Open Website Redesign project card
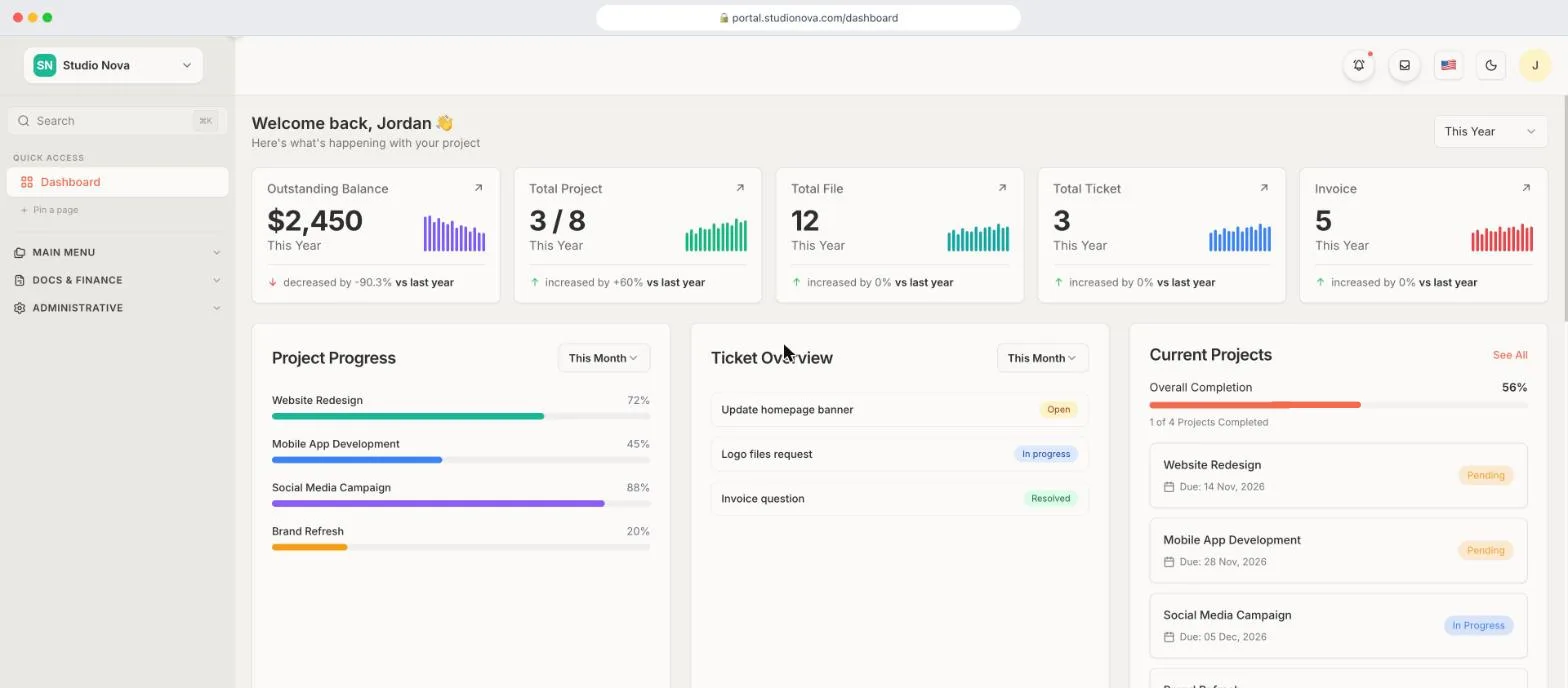 [1338, 476]
